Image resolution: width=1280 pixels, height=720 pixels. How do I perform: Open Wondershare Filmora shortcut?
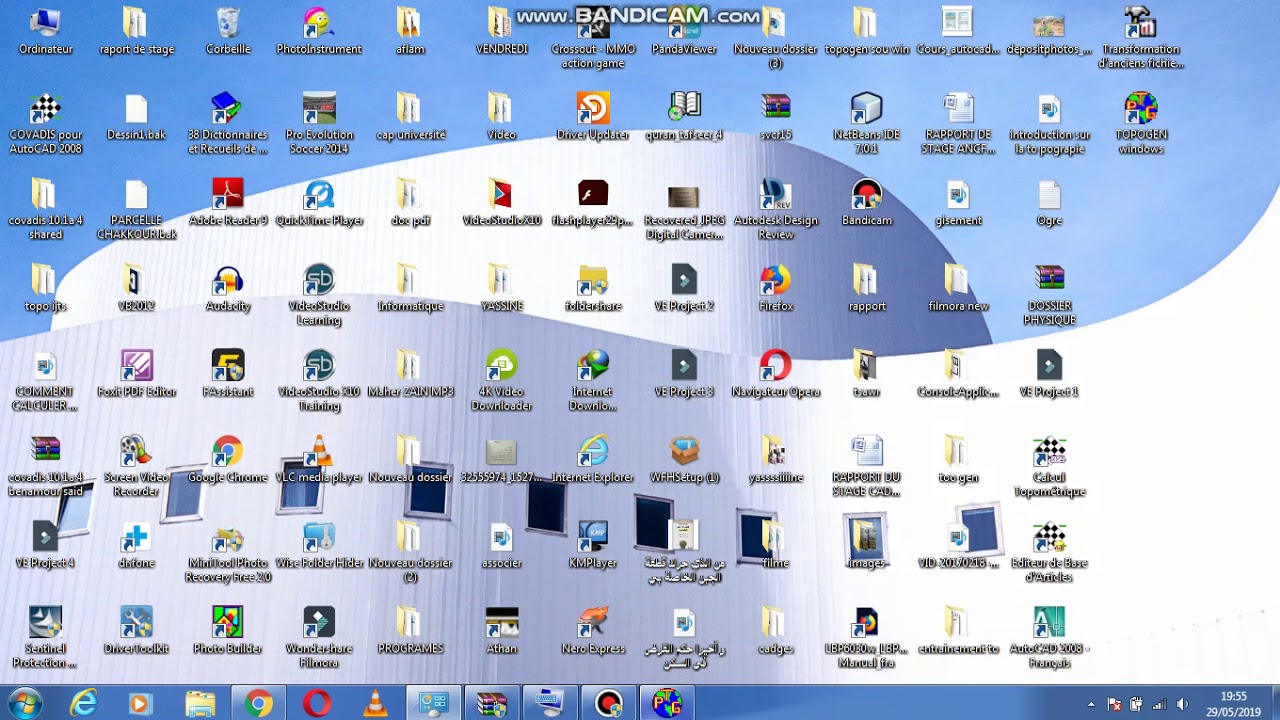(x=319, y=637)
